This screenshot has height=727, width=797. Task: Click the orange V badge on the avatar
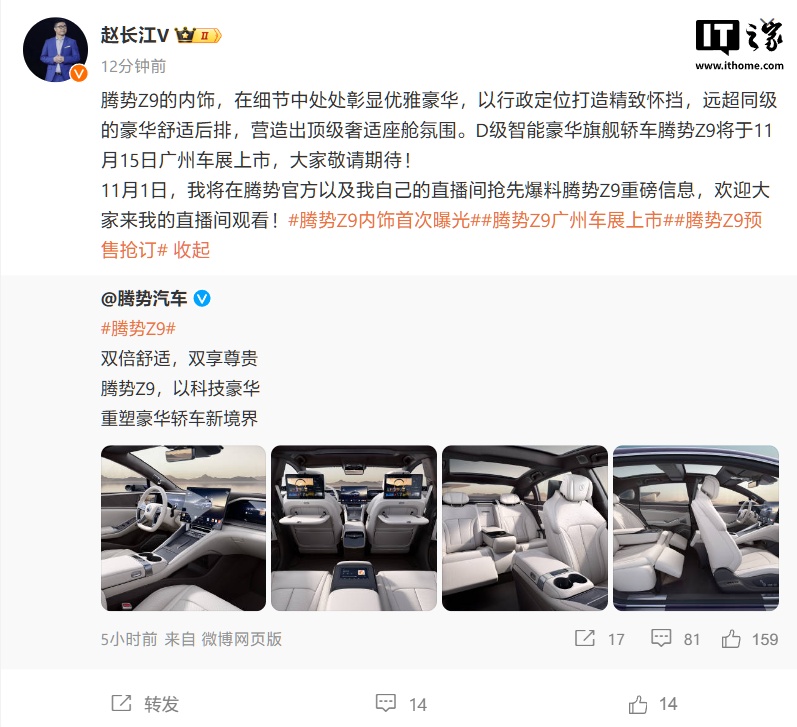pos(78,73)
